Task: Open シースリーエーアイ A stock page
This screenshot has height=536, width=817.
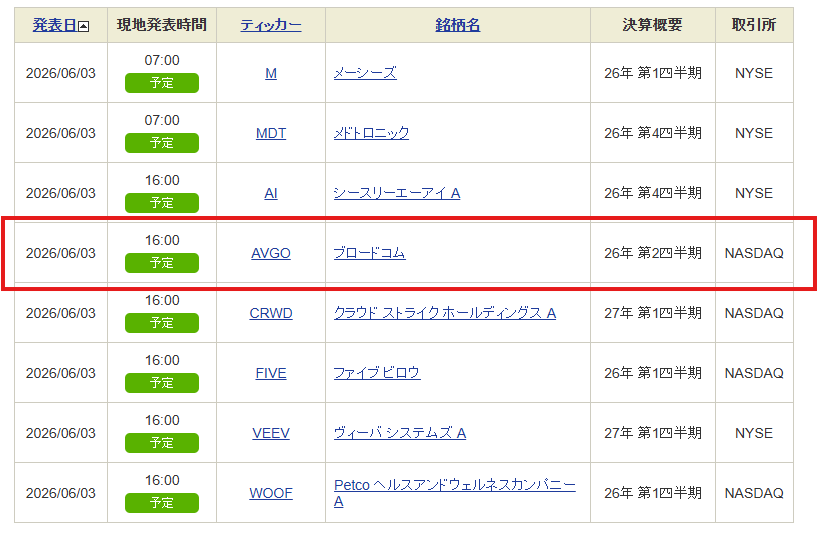Action: click(397, 193)
